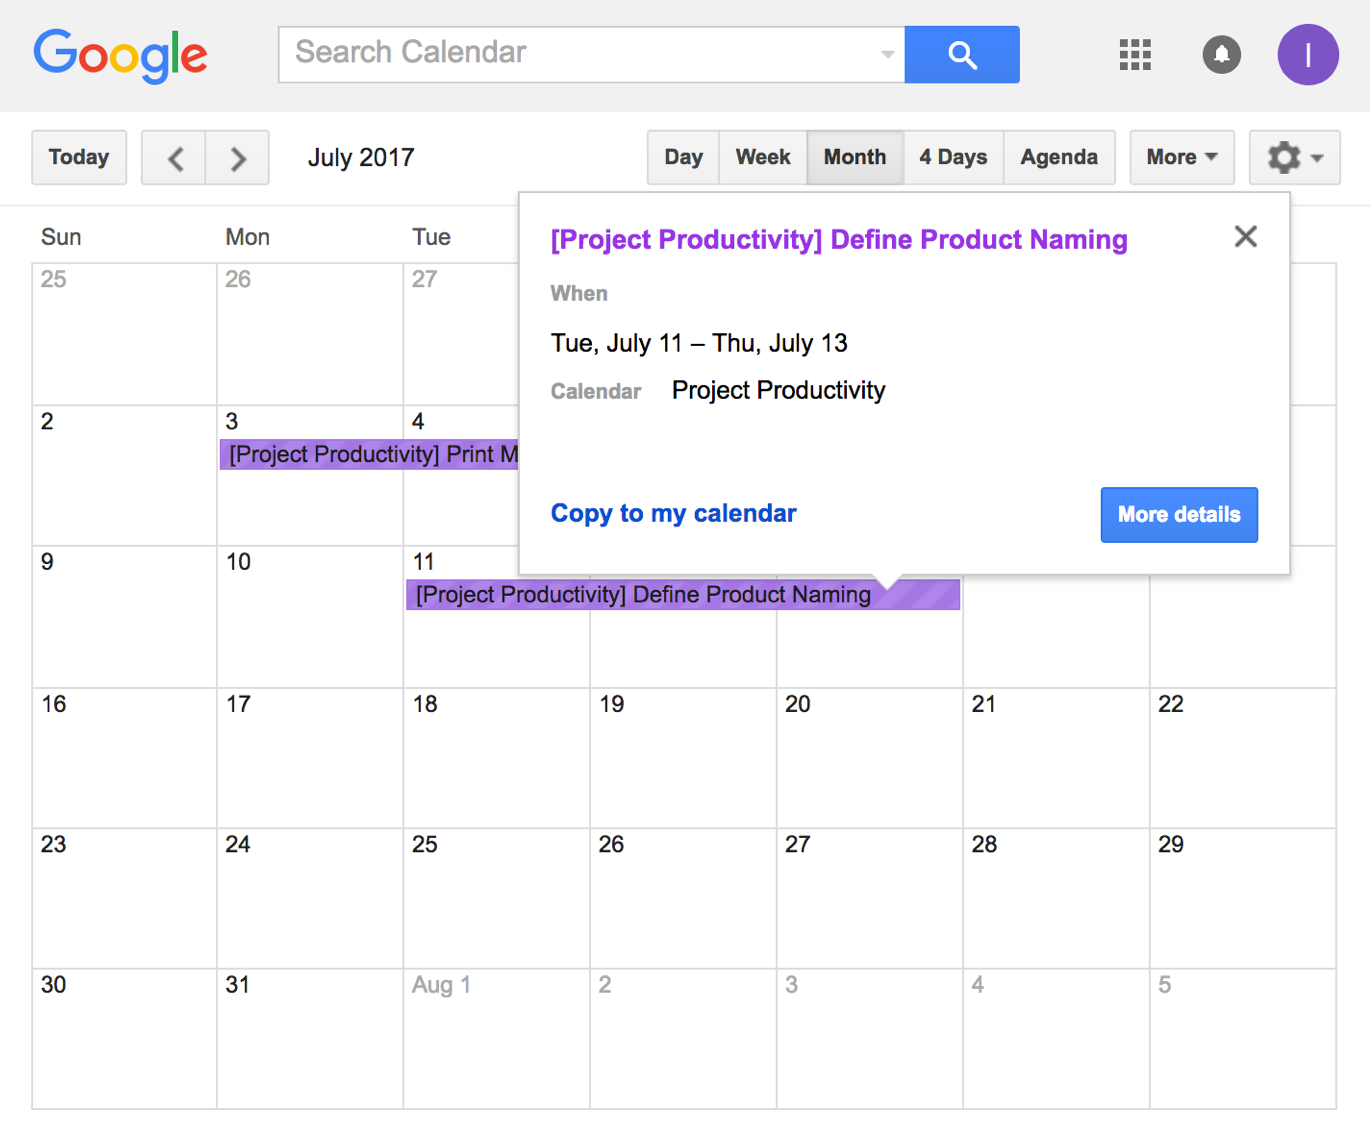The image size is (1370, 1140).
Task: Click the blue search magnifier button
Action: pyautogui.click(x=962, y=55)
